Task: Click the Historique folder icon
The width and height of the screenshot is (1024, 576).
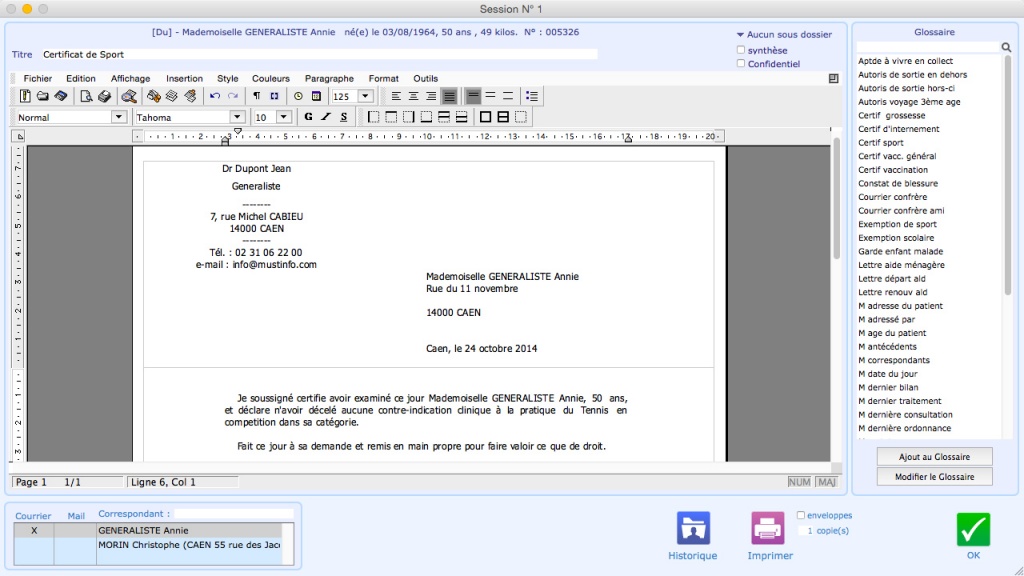Action: point(693,528)
